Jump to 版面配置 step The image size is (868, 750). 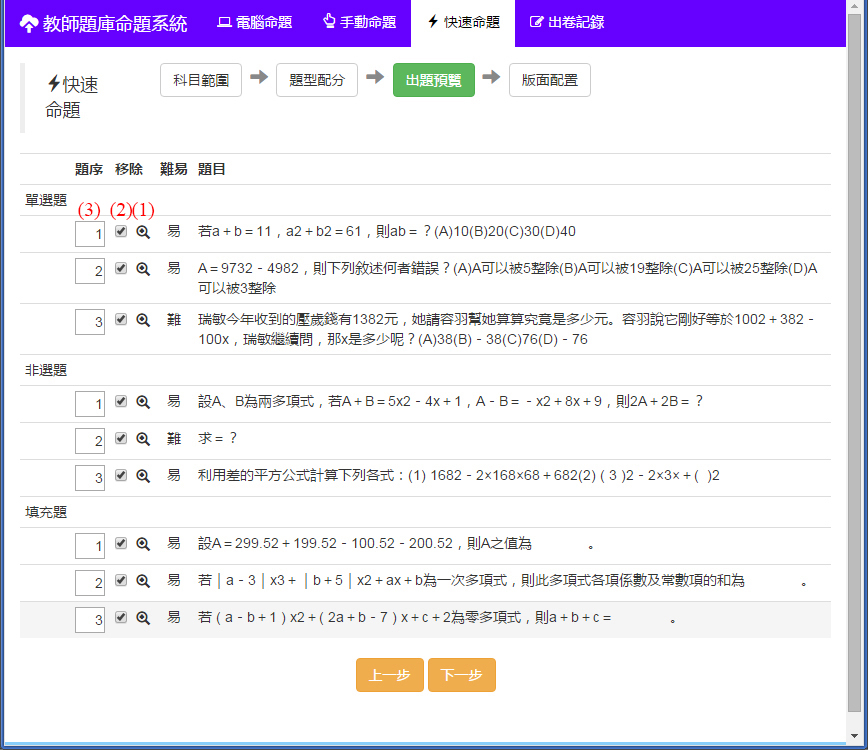pos(549,80)
